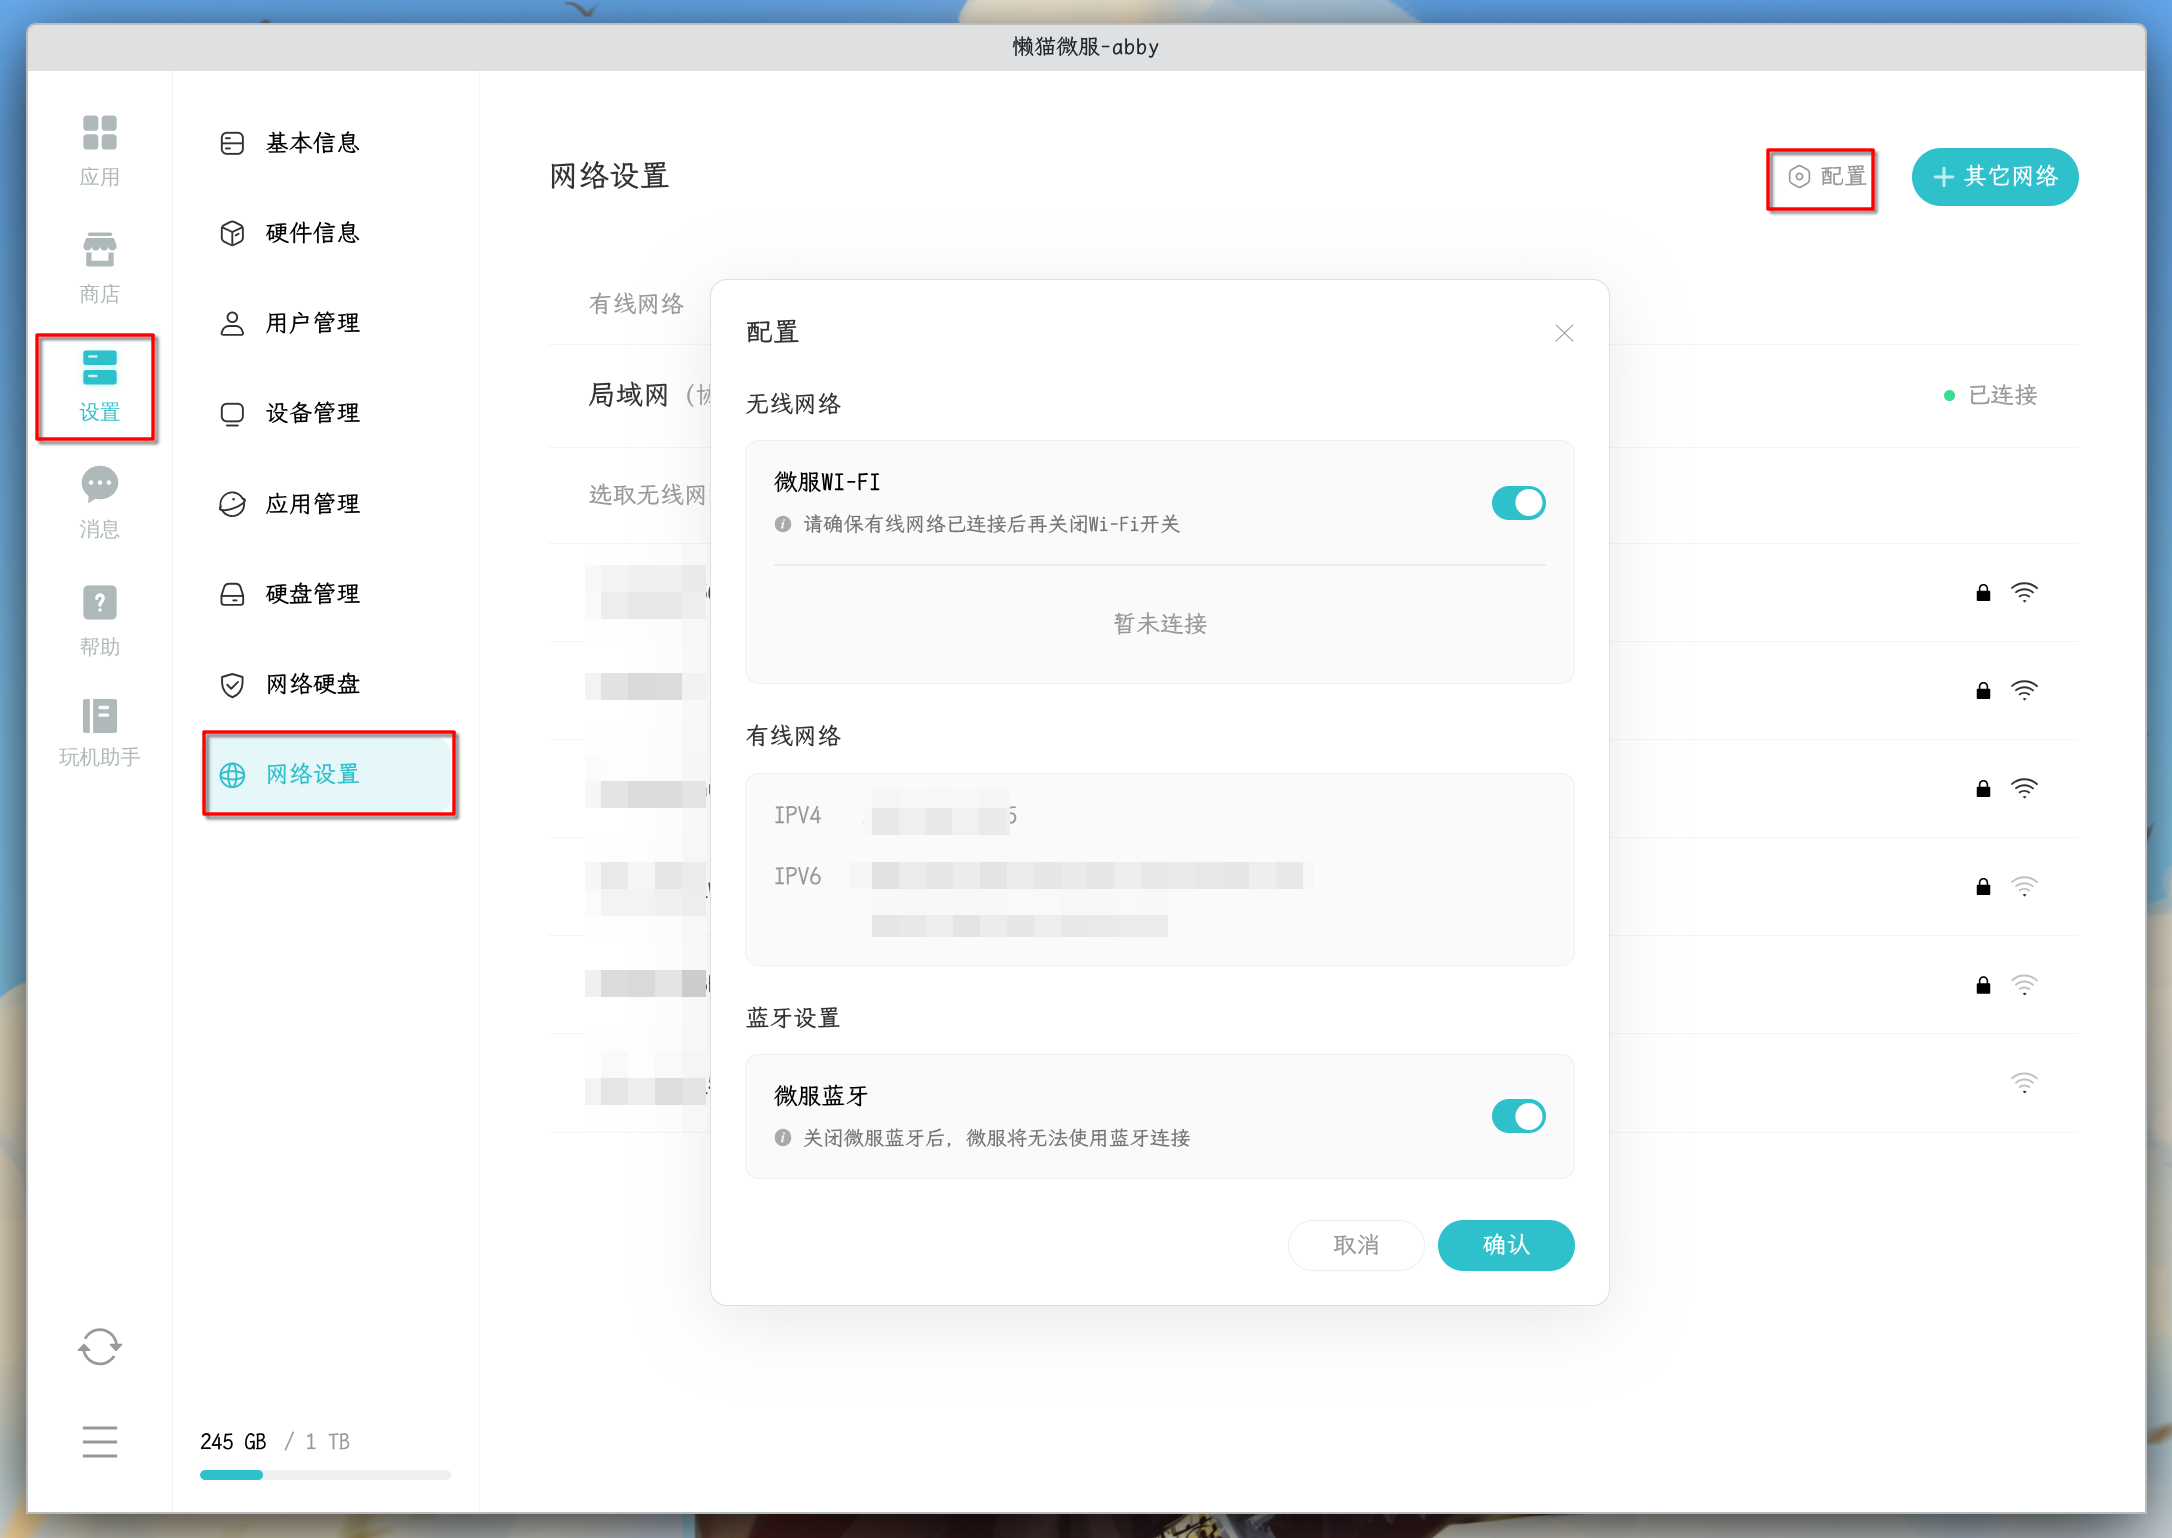Click the info icon beside Wi-Fi warning text
This screenshot has width=2172, height=1538.
click(x=783, y=524)
